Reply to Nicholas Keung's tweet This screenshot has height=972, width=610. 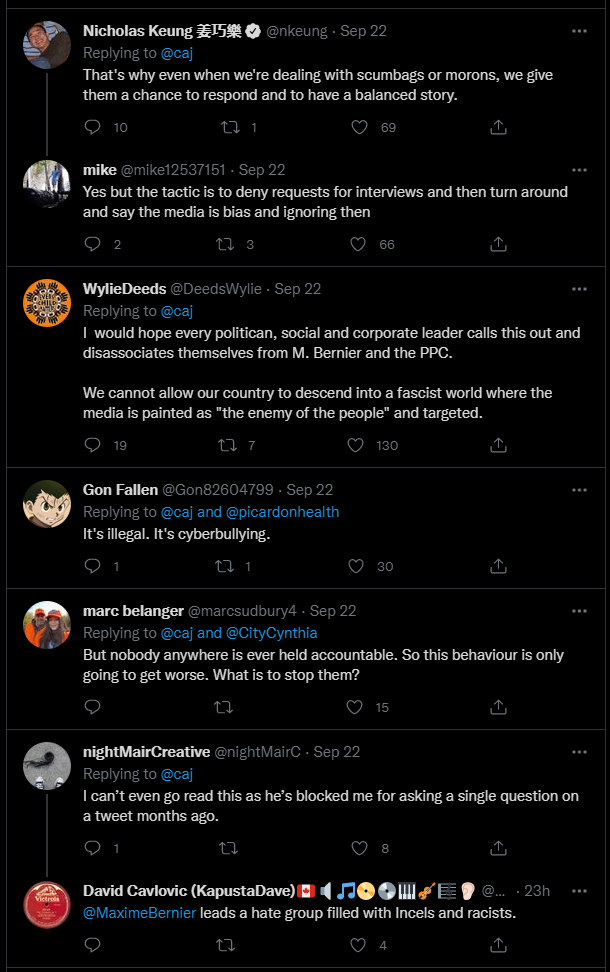[92, 127]
